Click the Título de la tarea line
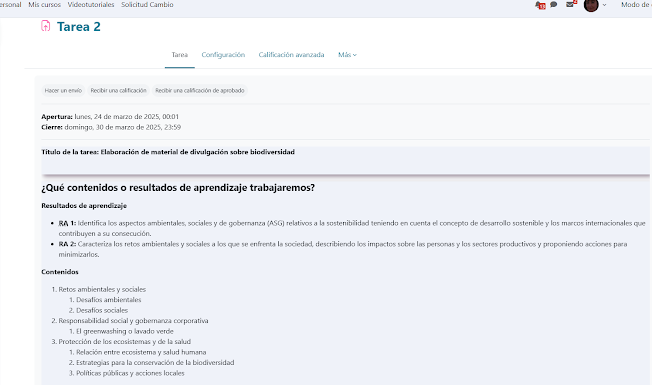Image resolution: width=652 pixels, height=385 pixels. click(x=168, y=152)
